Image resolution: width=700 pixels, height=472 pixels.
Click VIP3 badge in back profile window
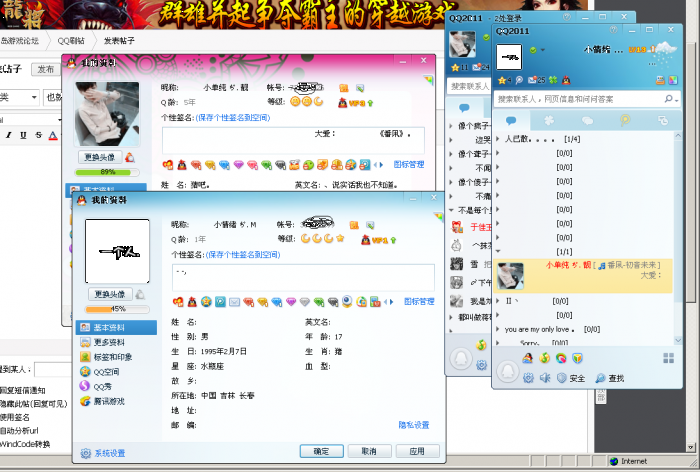point(355,103)
